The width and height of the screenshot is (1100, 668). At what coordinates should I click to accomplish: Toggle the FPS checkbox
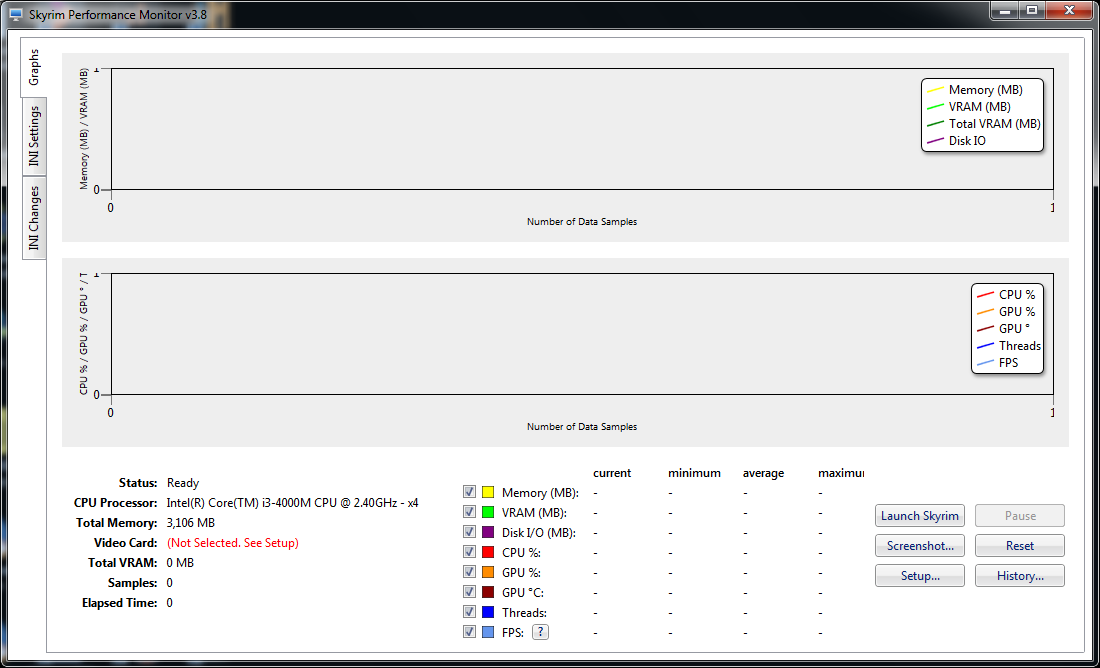point(469,632)
